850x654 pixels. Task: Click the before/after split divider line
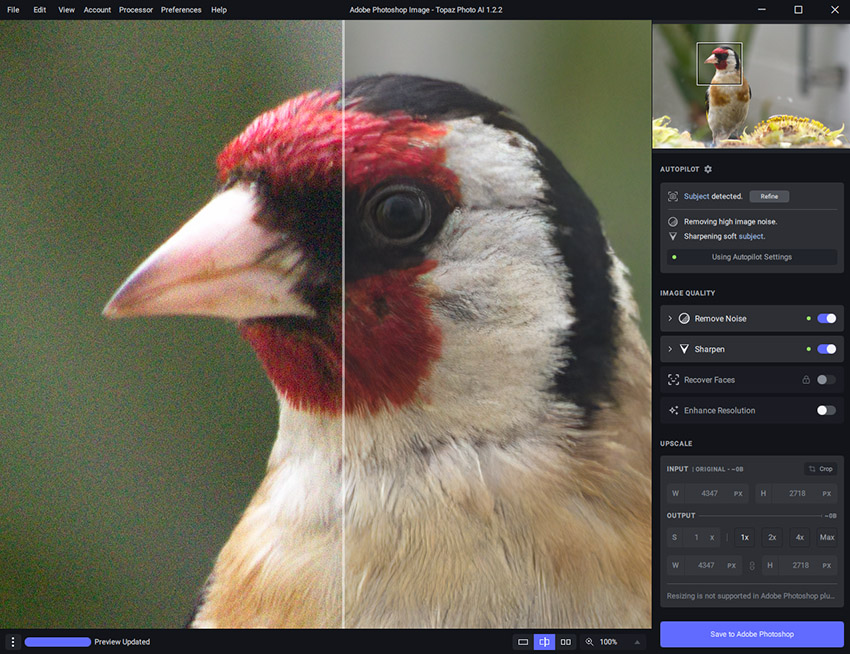(x=343, y=330)
